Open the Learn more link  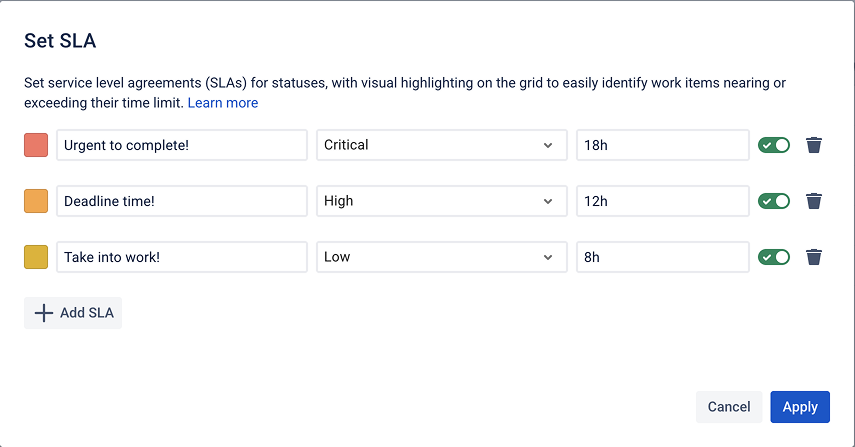[x=223, y=103]
